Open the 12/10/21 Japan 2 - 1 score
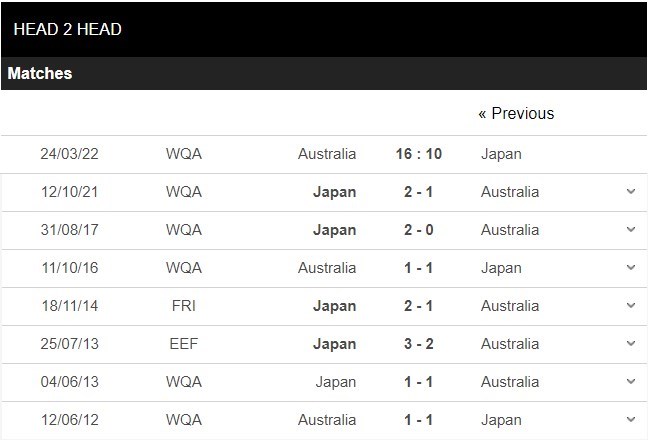The width and height of the screenshot is (652, 446). [419, 192]
